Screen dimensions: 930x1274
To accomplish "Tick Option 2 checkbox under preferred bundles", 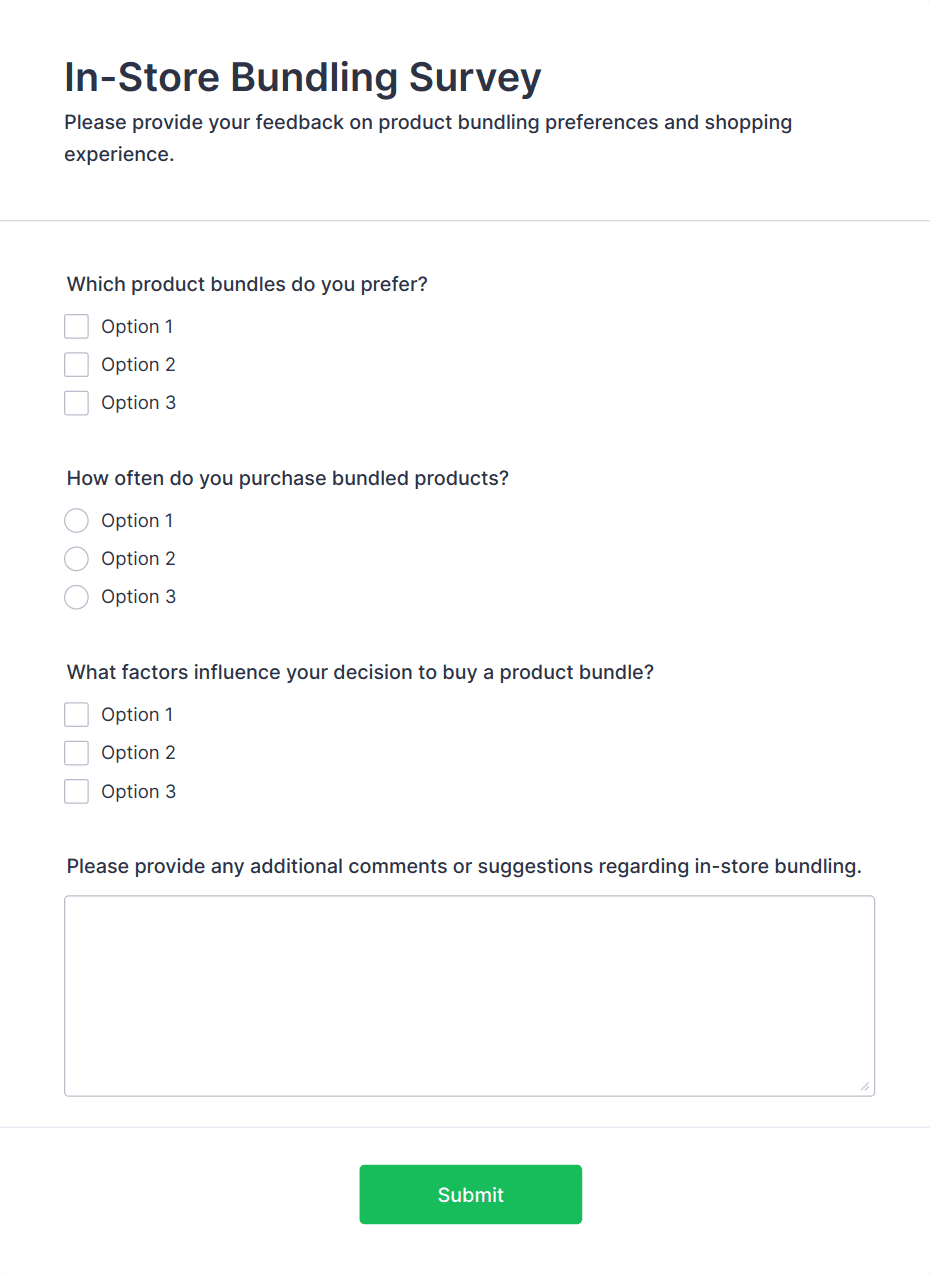I will [x=76, y=365].
